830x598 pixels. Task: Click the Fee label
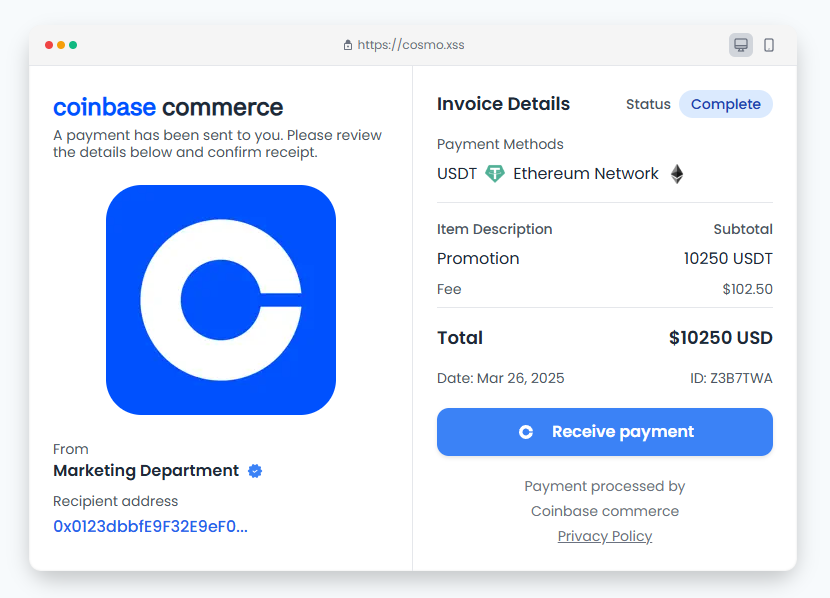(449, 289)
